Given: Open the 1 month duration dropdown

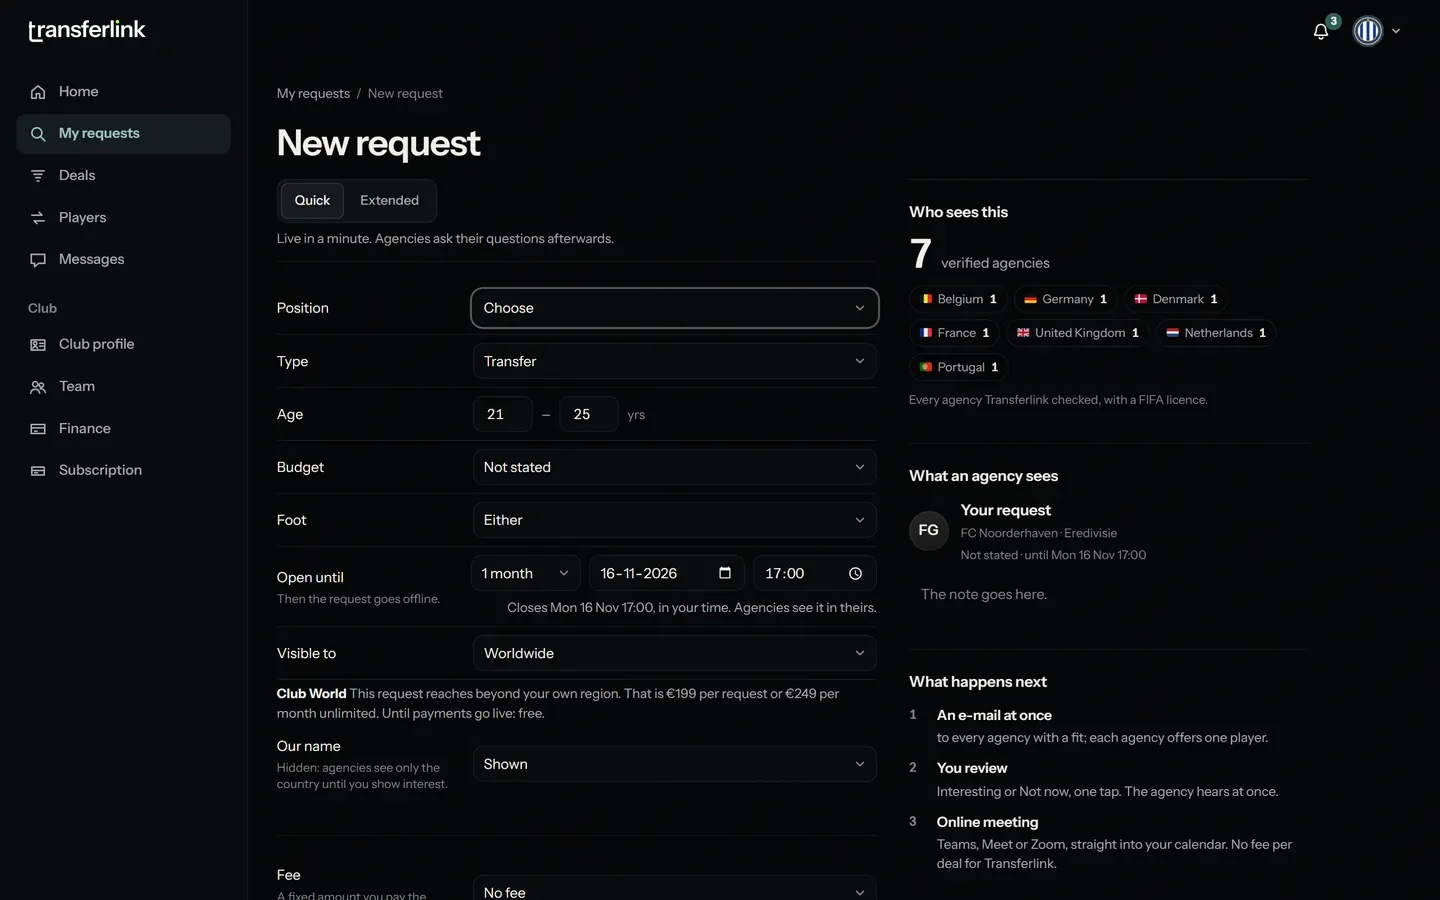Looking at the screenshot, I should [526, 573].
